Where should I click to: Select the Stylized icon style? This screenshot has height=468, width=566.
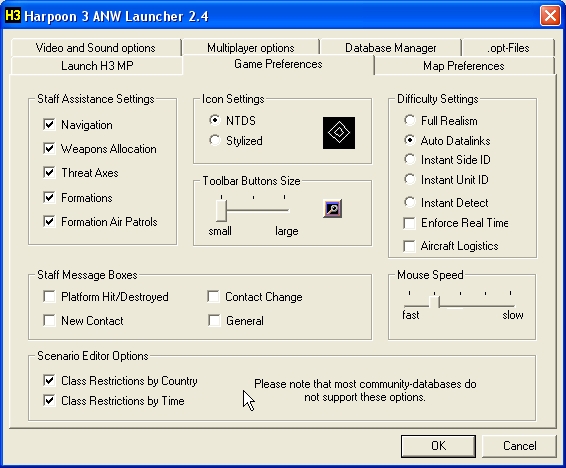tap(215, 140)
